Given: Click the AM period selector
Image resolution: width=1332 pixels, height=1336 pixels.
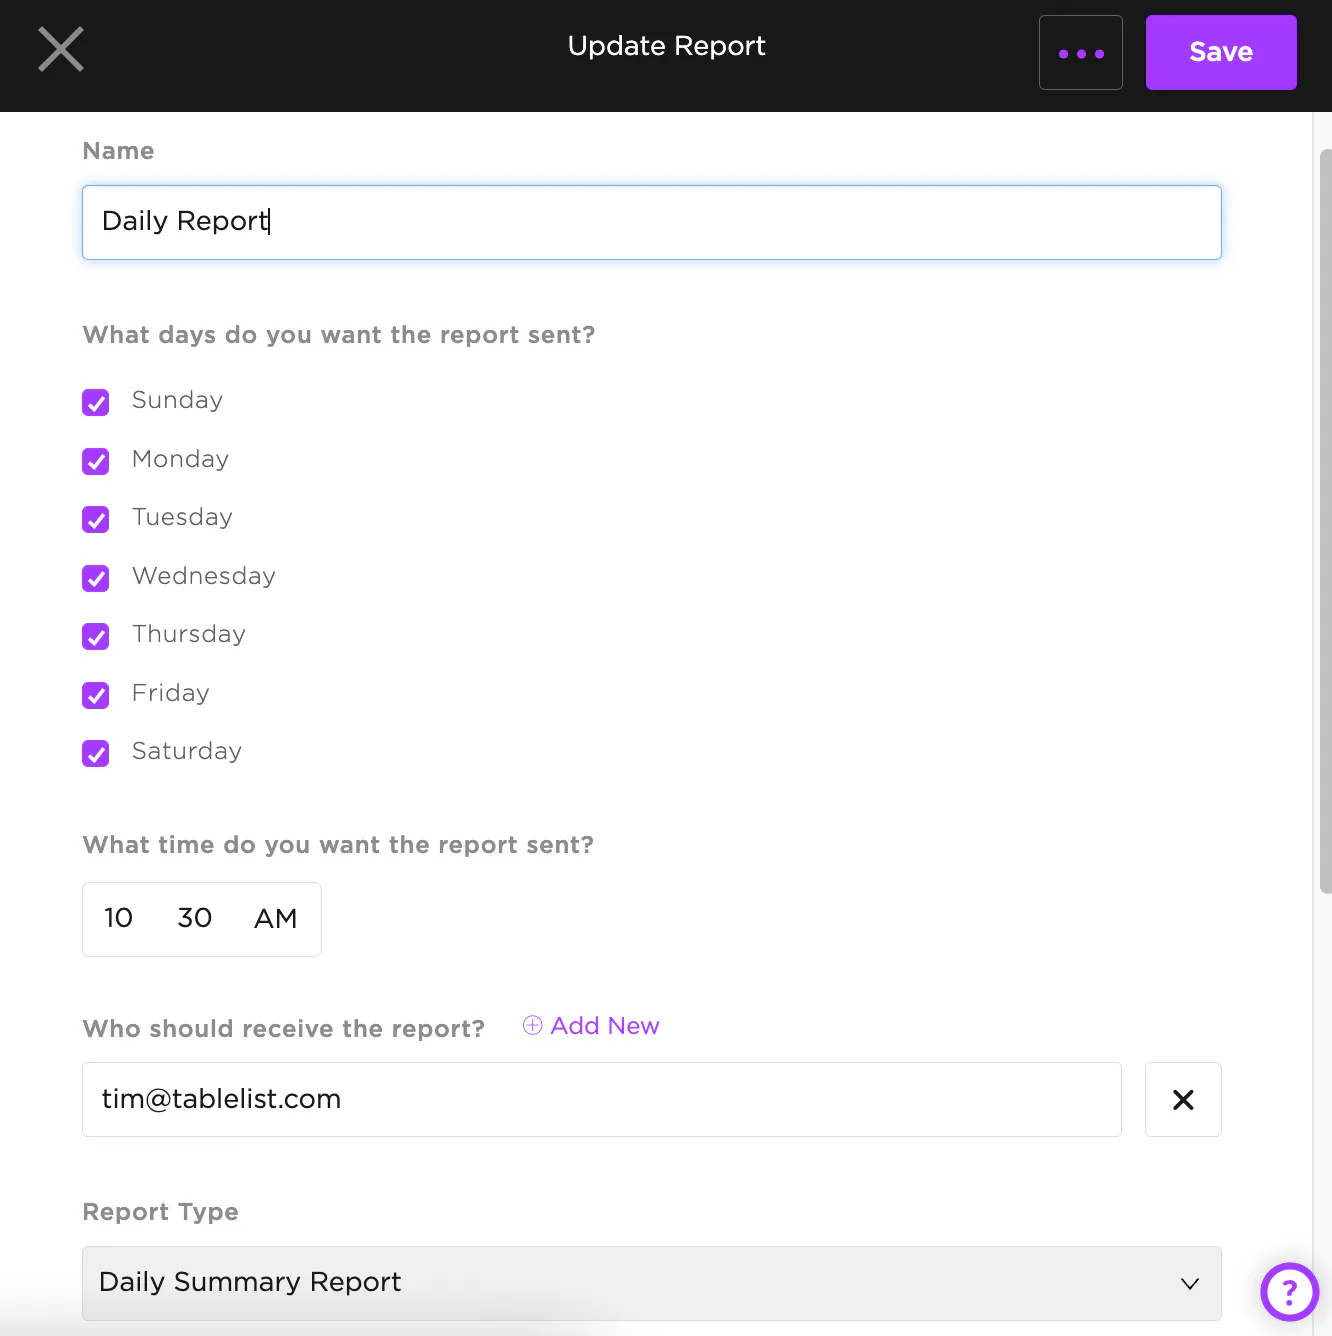Looking at the screenshot, I should [275, 918].
